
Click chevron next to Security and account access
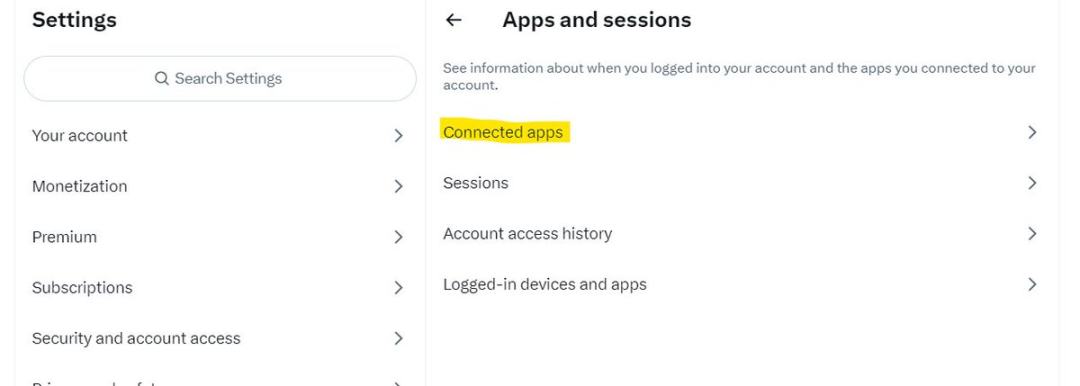pos(398,338)
